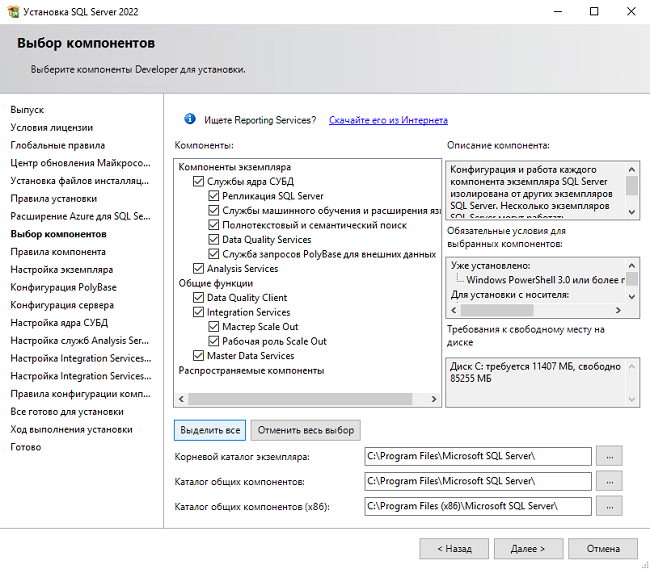The width and height of the screenshot is (650, 569).
Task: Select Центр обновления Майкрософт step
Action: [80, 163]
